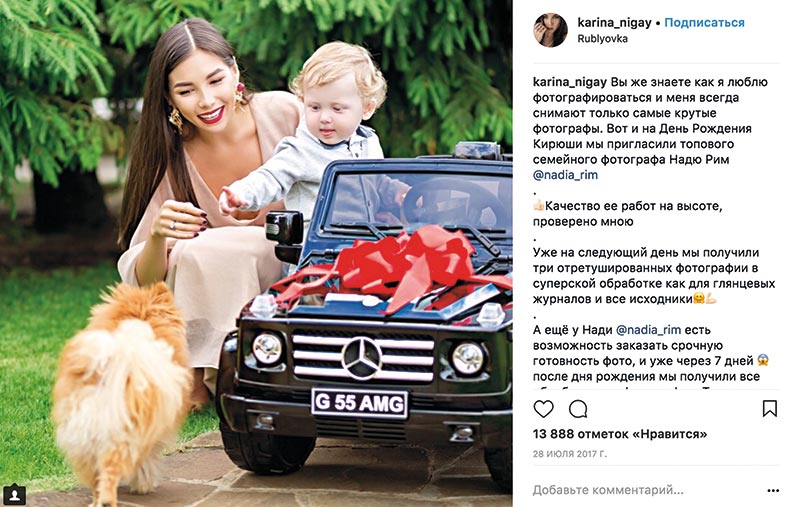Open karina_nigay username in header
800x507 pixels.
614,22
